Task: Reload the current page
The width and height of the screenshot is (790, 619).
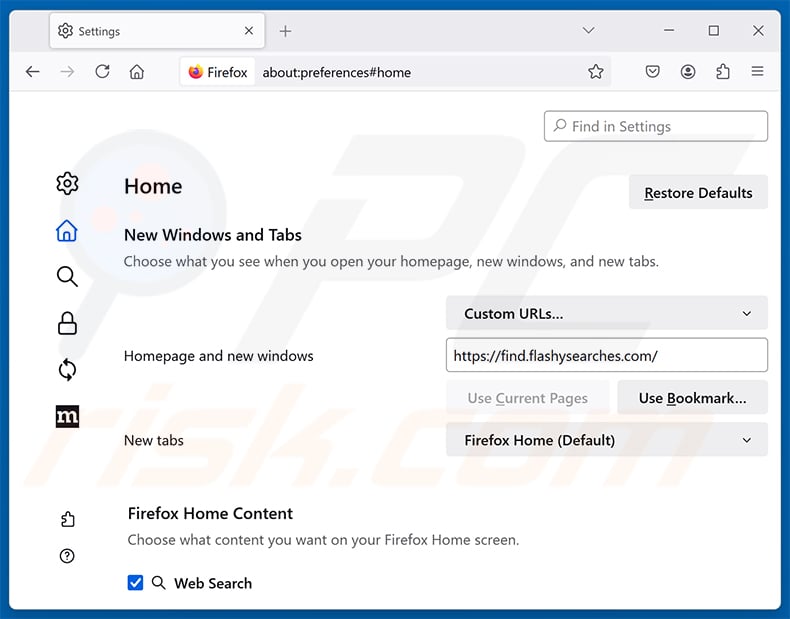Action: [102, 72]
